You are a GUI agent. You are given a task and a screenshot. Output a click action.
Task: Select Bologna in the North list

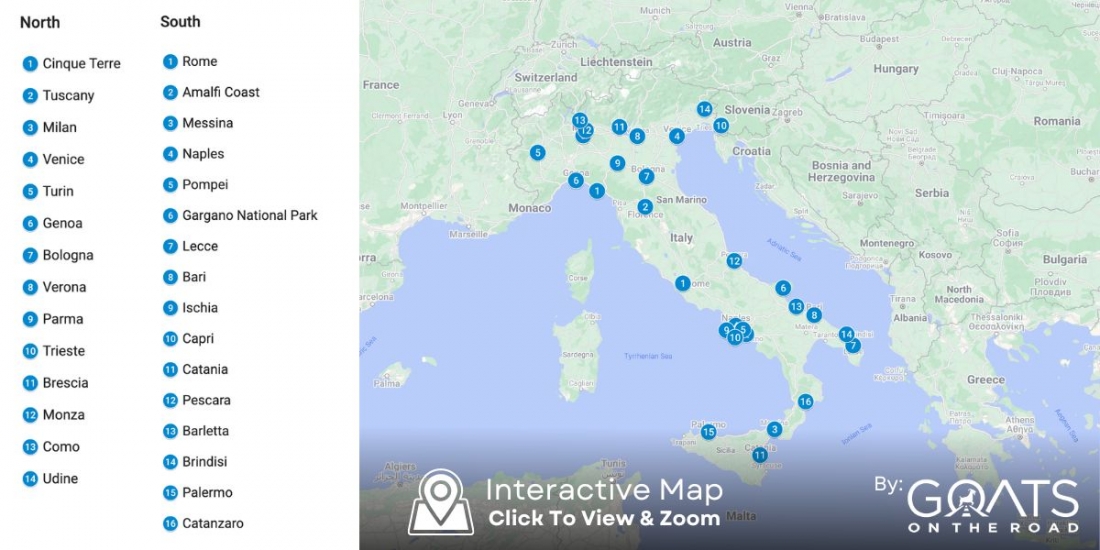pos(67,255)
